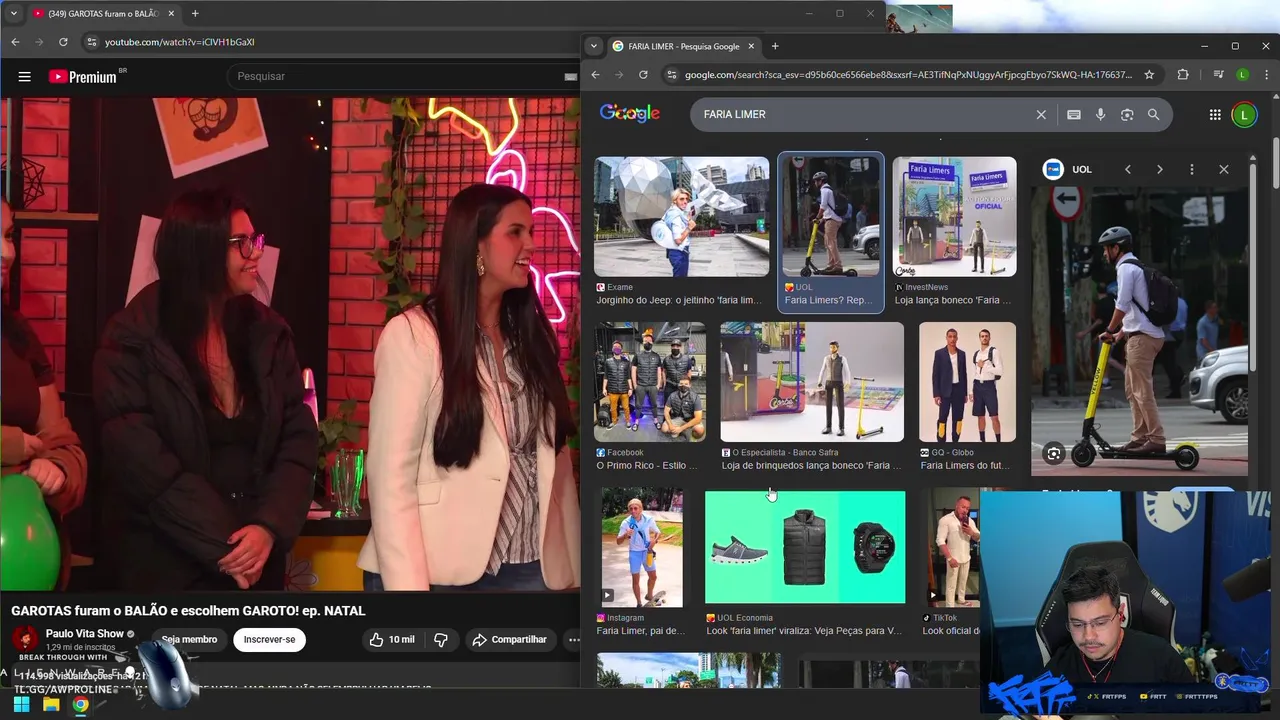Viewport: 1280px width, 720px height.
Task: Open Chrome from Windows taskbar
Action: click(80, 705)
